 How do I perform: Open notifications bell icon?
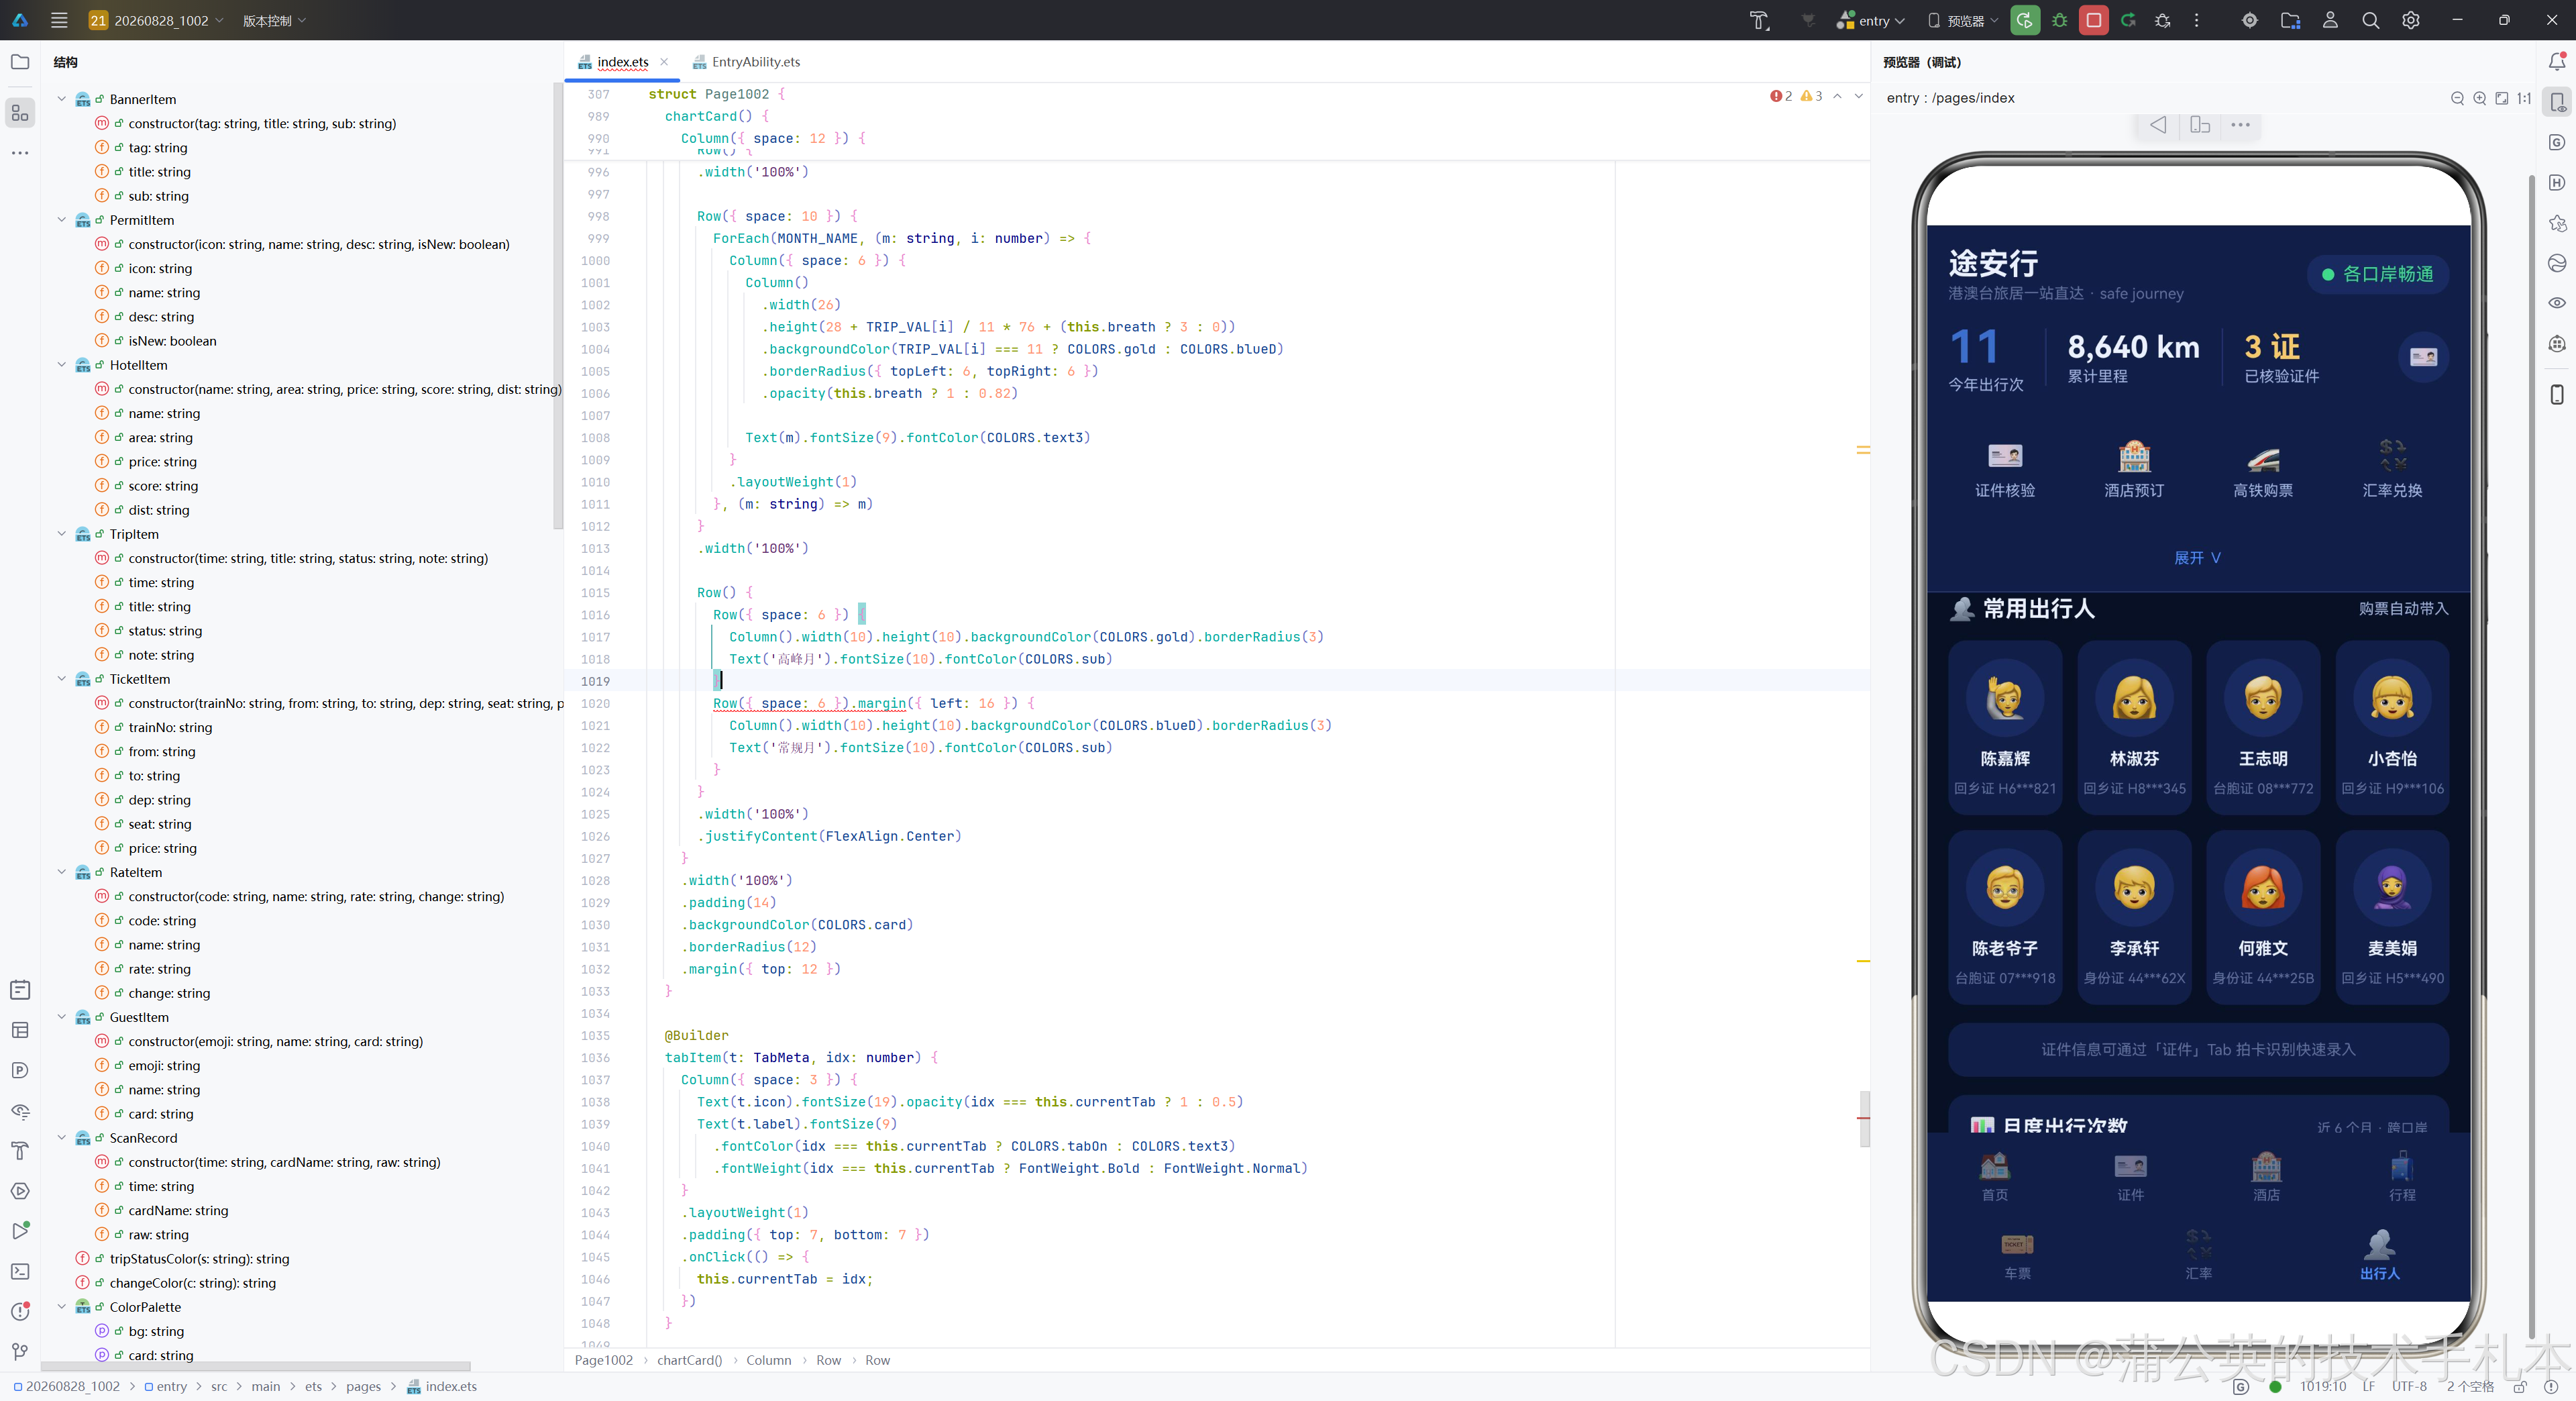(2556, 62)
